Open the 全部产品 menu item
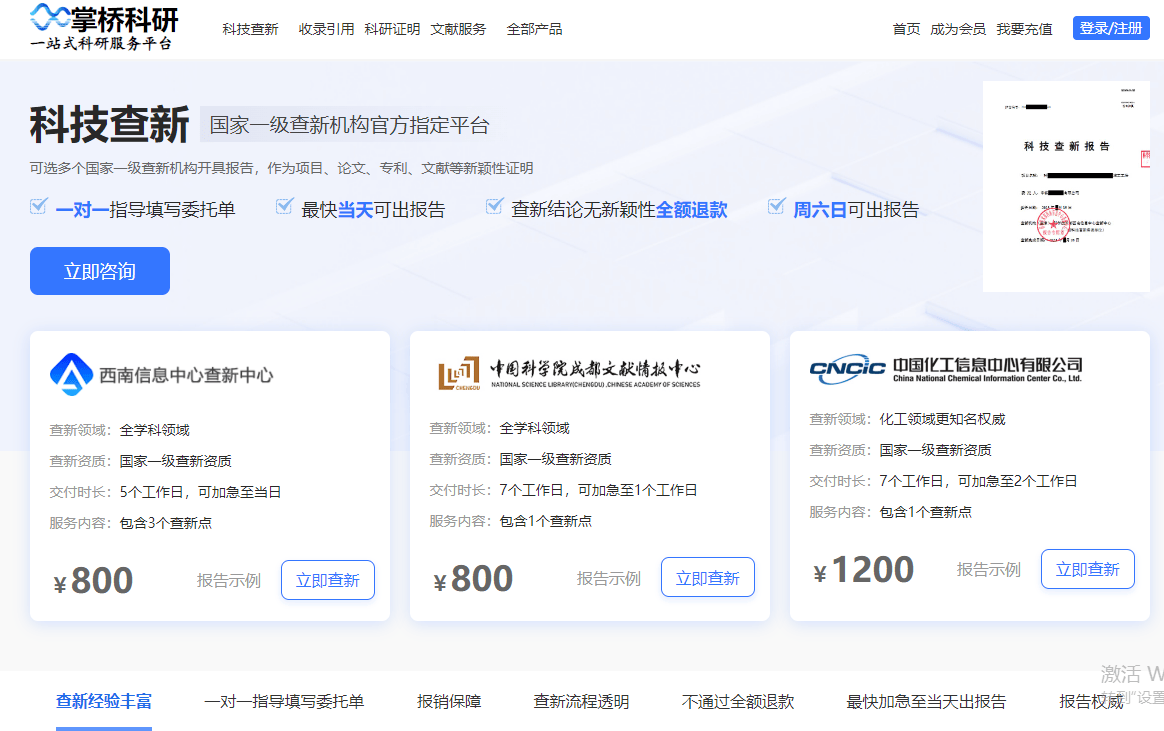The image size is (1164, 731). (x=534, y=29)
